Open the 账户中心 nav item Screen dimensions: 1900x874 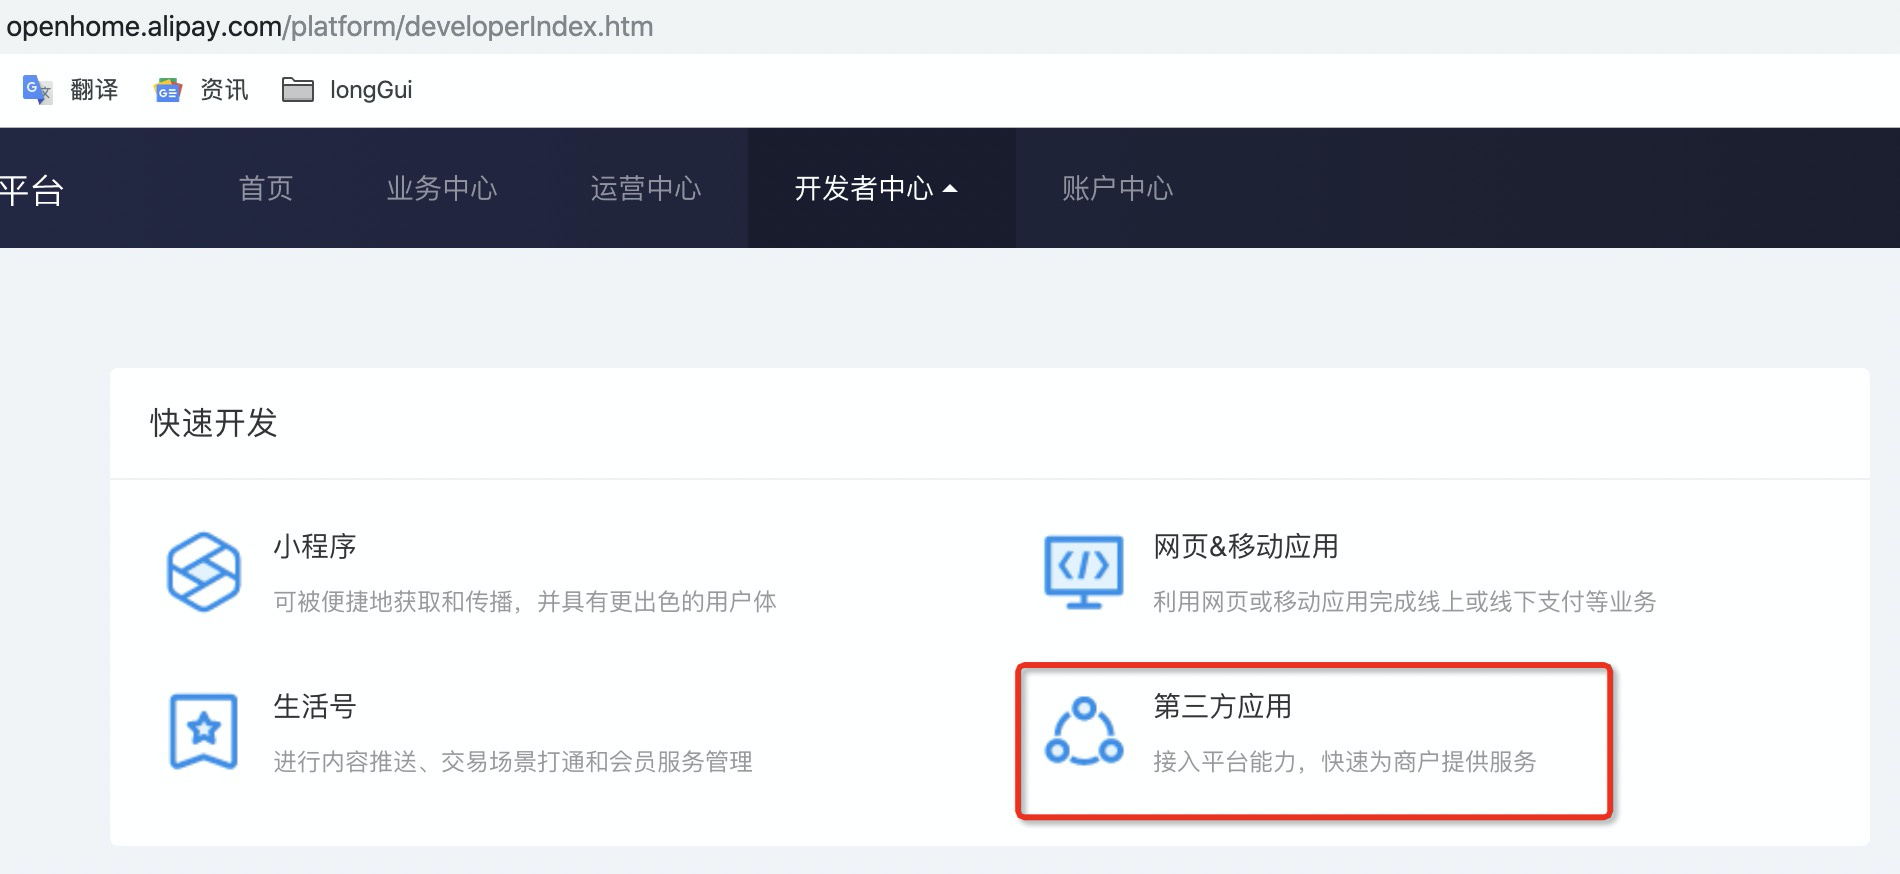(1118, 188)
